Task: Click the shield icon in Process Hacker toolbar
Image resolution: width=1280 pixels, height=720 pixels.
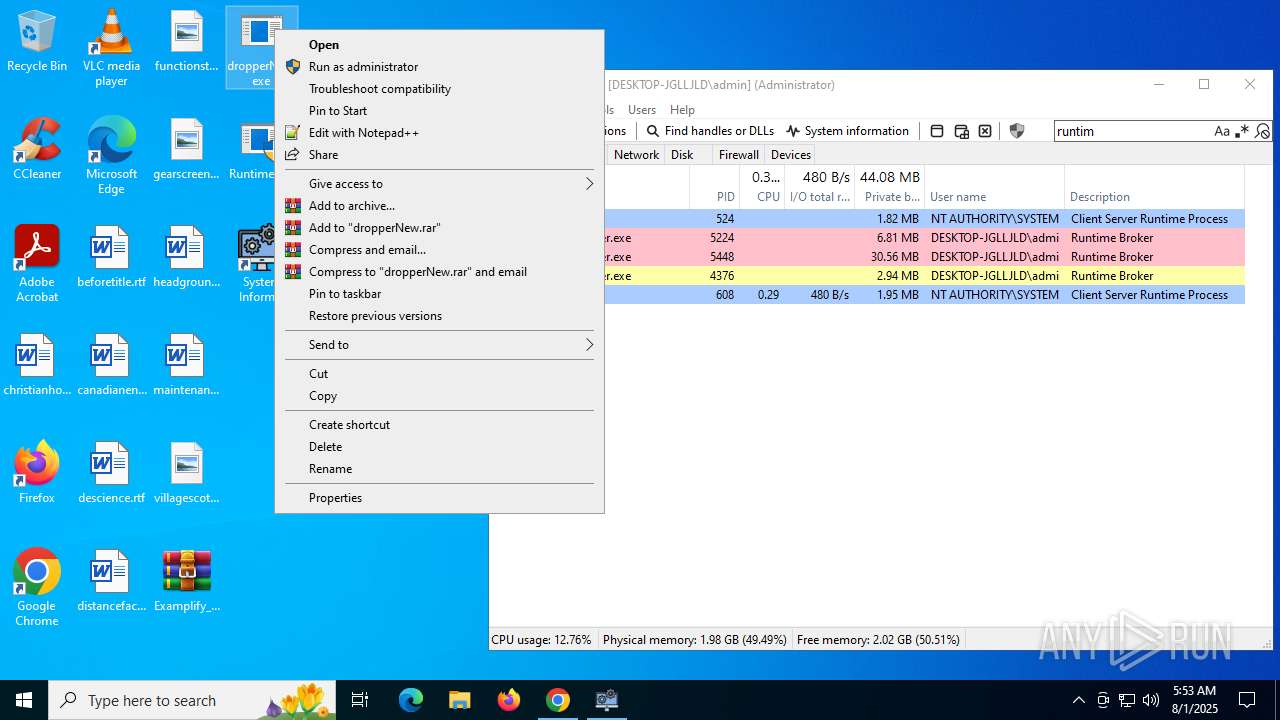Action: pyautogui.click(x=1017, y=131)
